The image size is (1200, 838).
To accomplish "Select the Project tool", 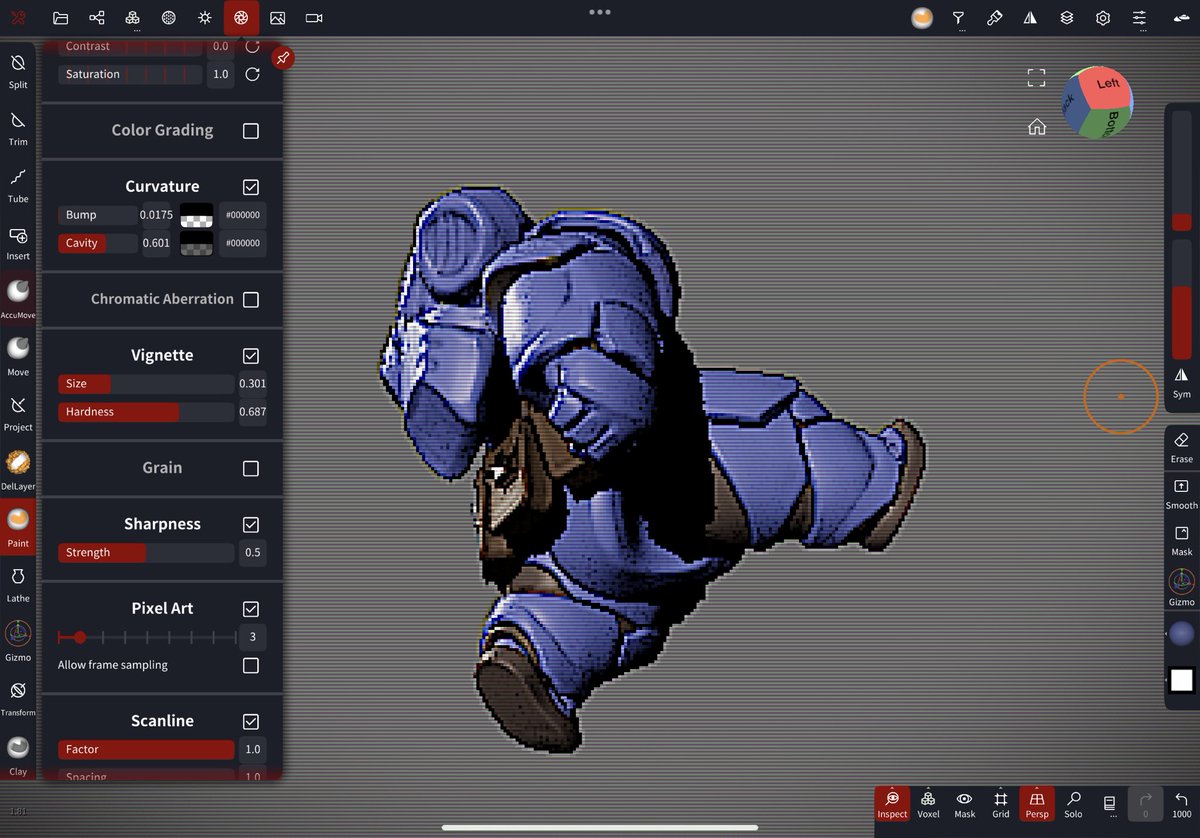I will click(x=18, y=413).
